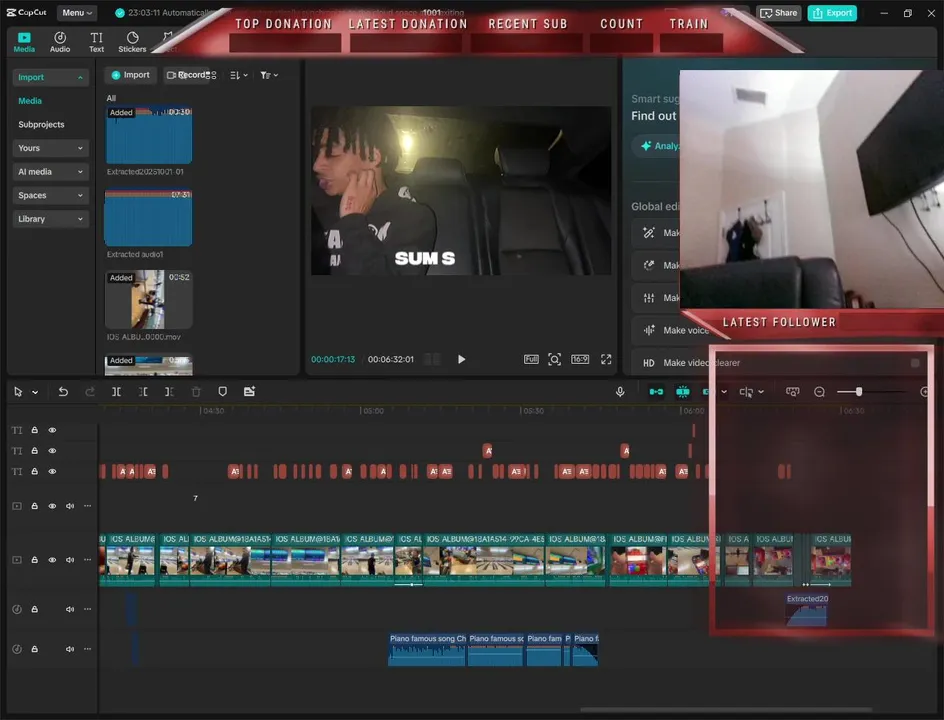Select the Extracted audio1 thumbnail
944x720 pixels.
(149, 218)
